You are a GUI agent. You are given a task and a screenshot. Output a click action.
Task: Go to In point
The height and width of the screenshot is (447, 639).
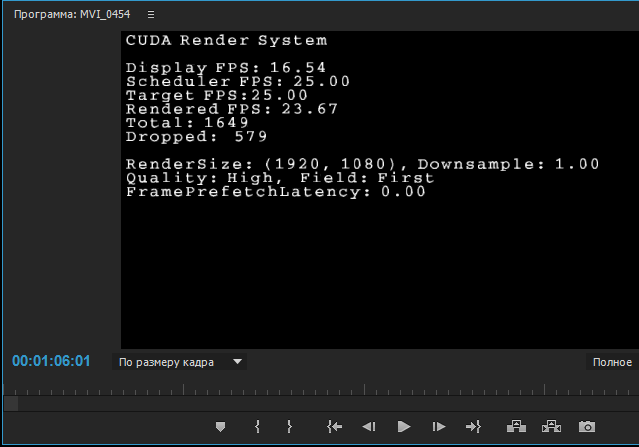pos(334,427)
